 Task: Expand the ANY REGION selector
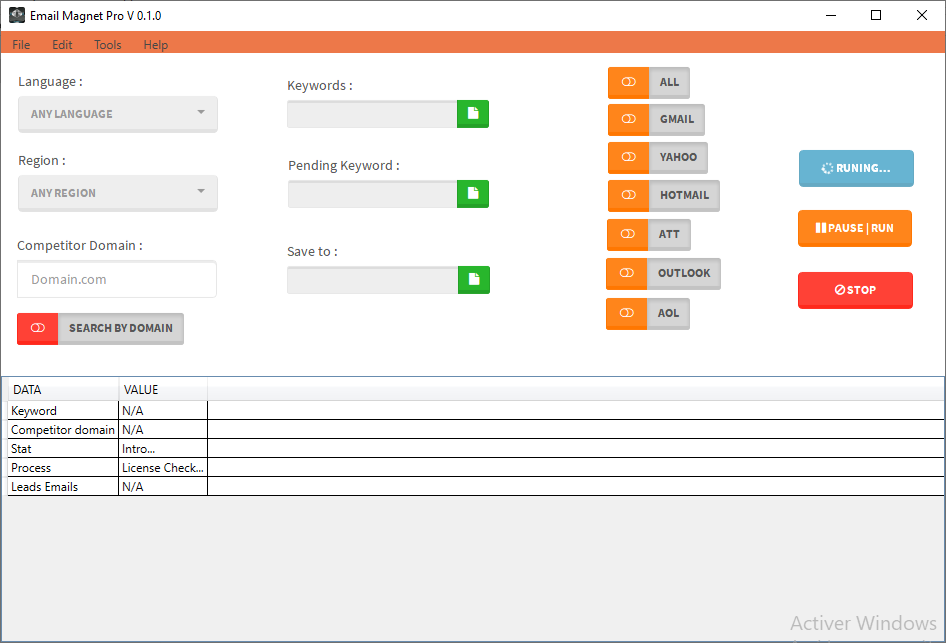point(117,190)
